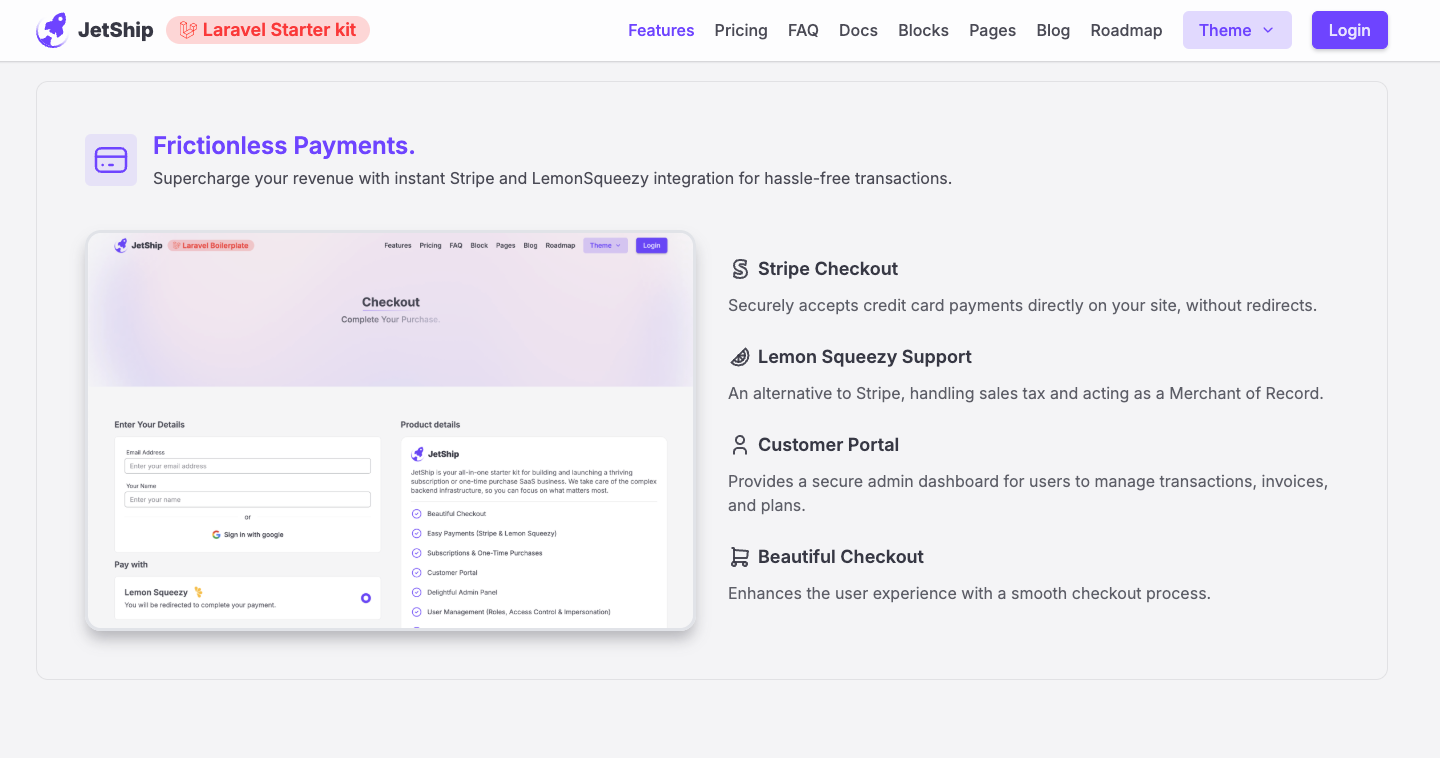Click 'Enhances the user experience' description

[969, 594]
